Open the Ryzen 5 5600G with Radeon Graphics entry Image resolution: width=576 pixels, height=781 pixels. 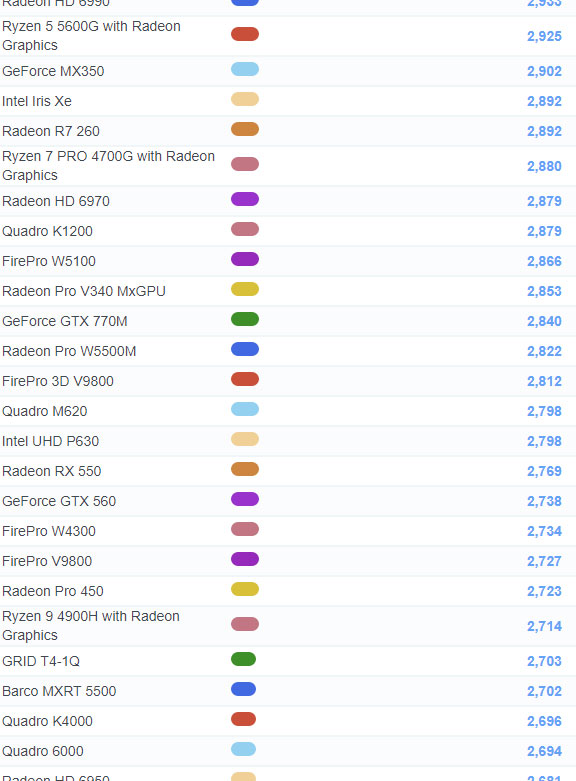(x=91, y=36)
